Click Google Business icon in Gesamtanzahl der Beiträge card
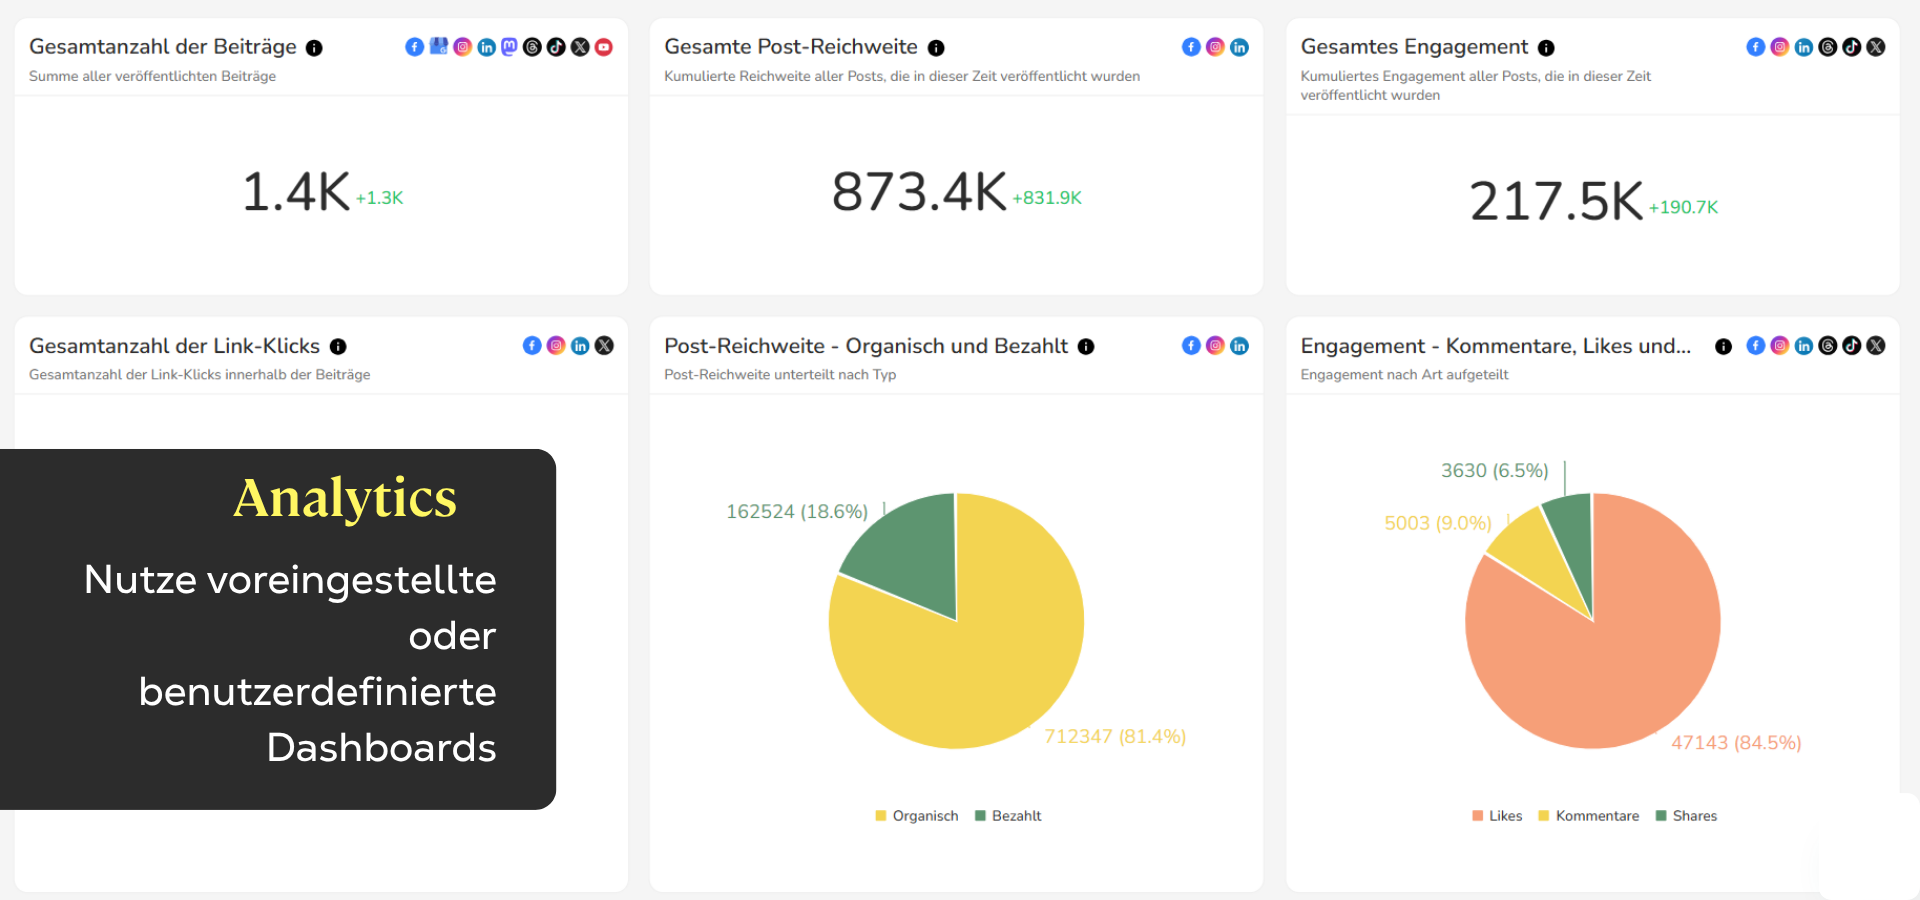The width and height of the screenshot is (1920, 900). click(x=439, y=46)
